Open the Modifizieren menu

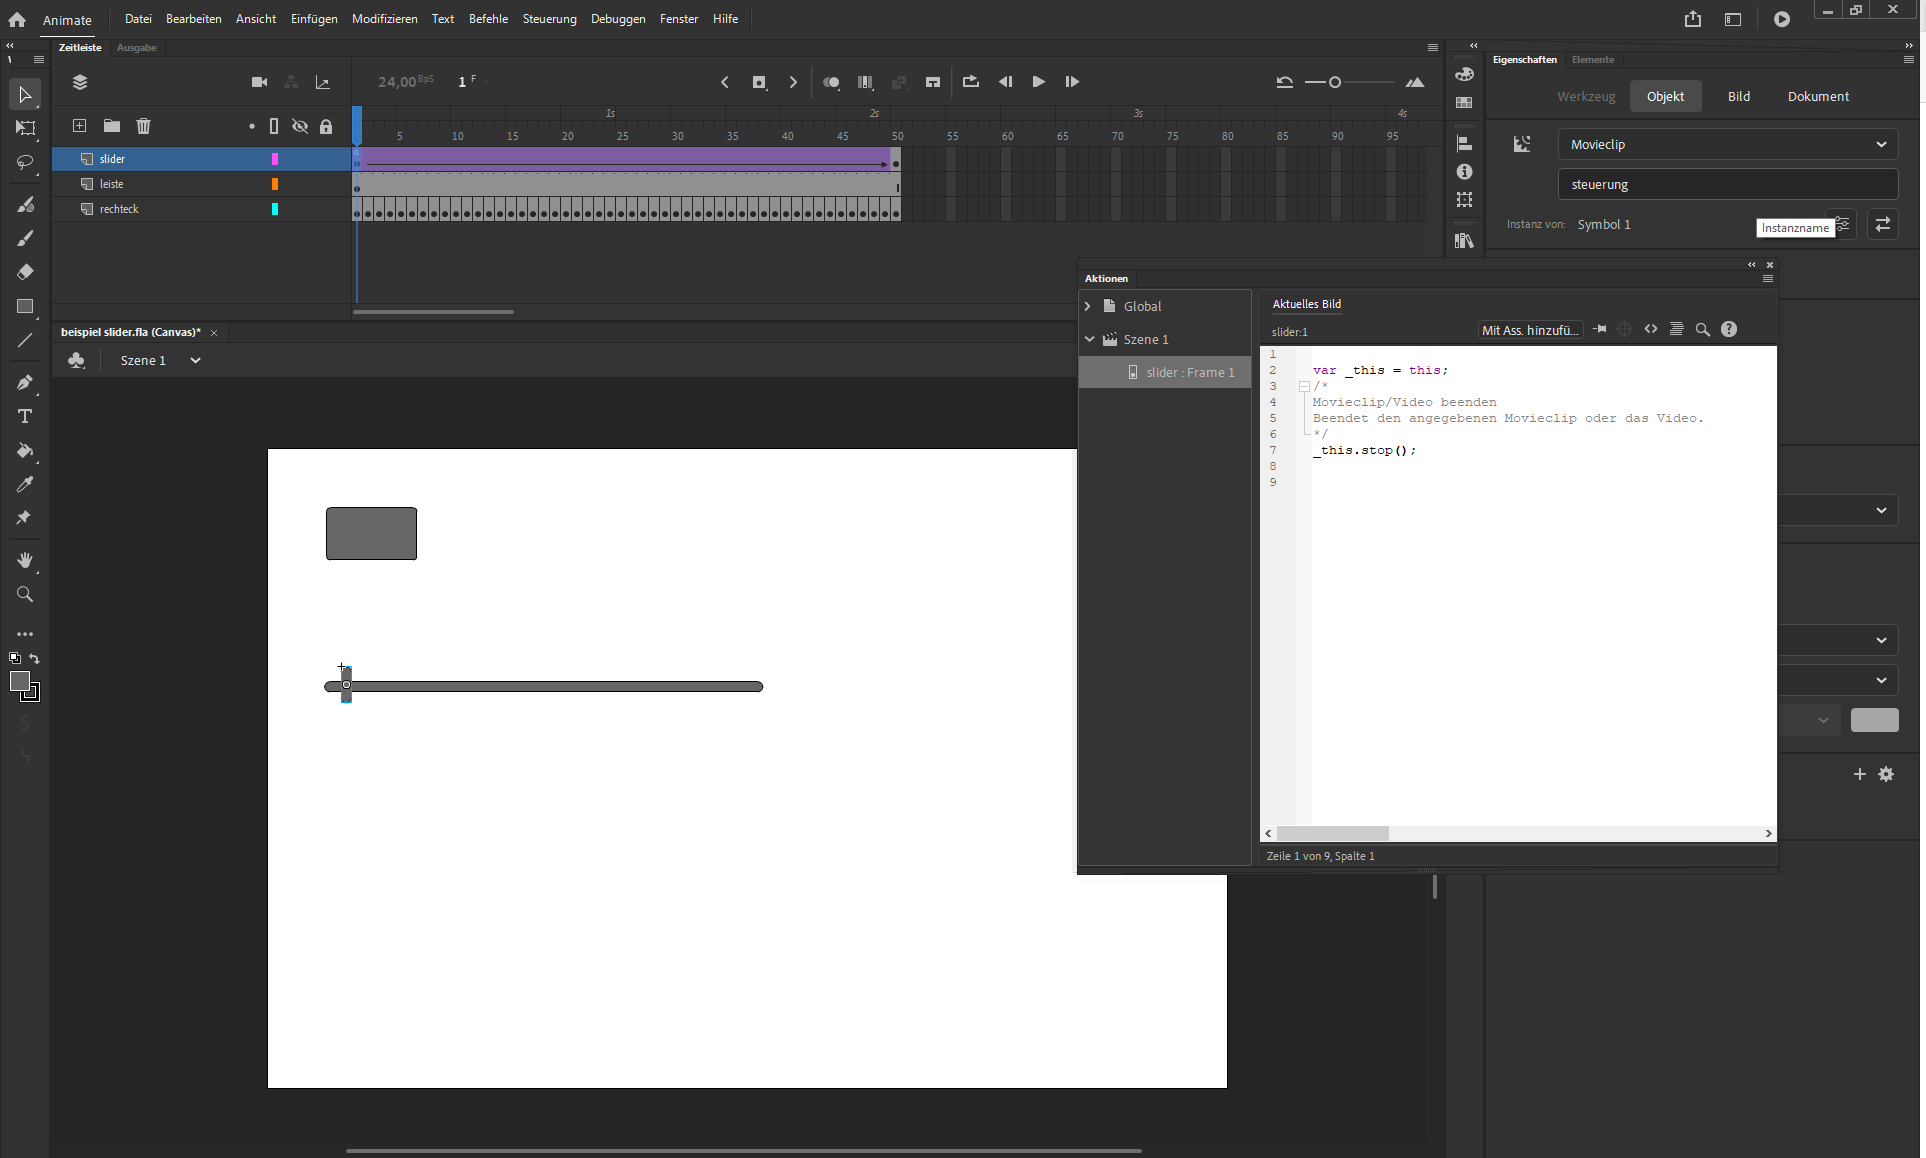[x=384, y=19]
